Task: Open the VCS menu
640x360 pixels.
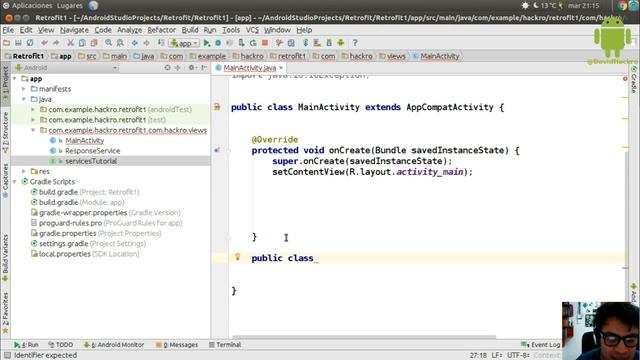Action: pos(252,30)
